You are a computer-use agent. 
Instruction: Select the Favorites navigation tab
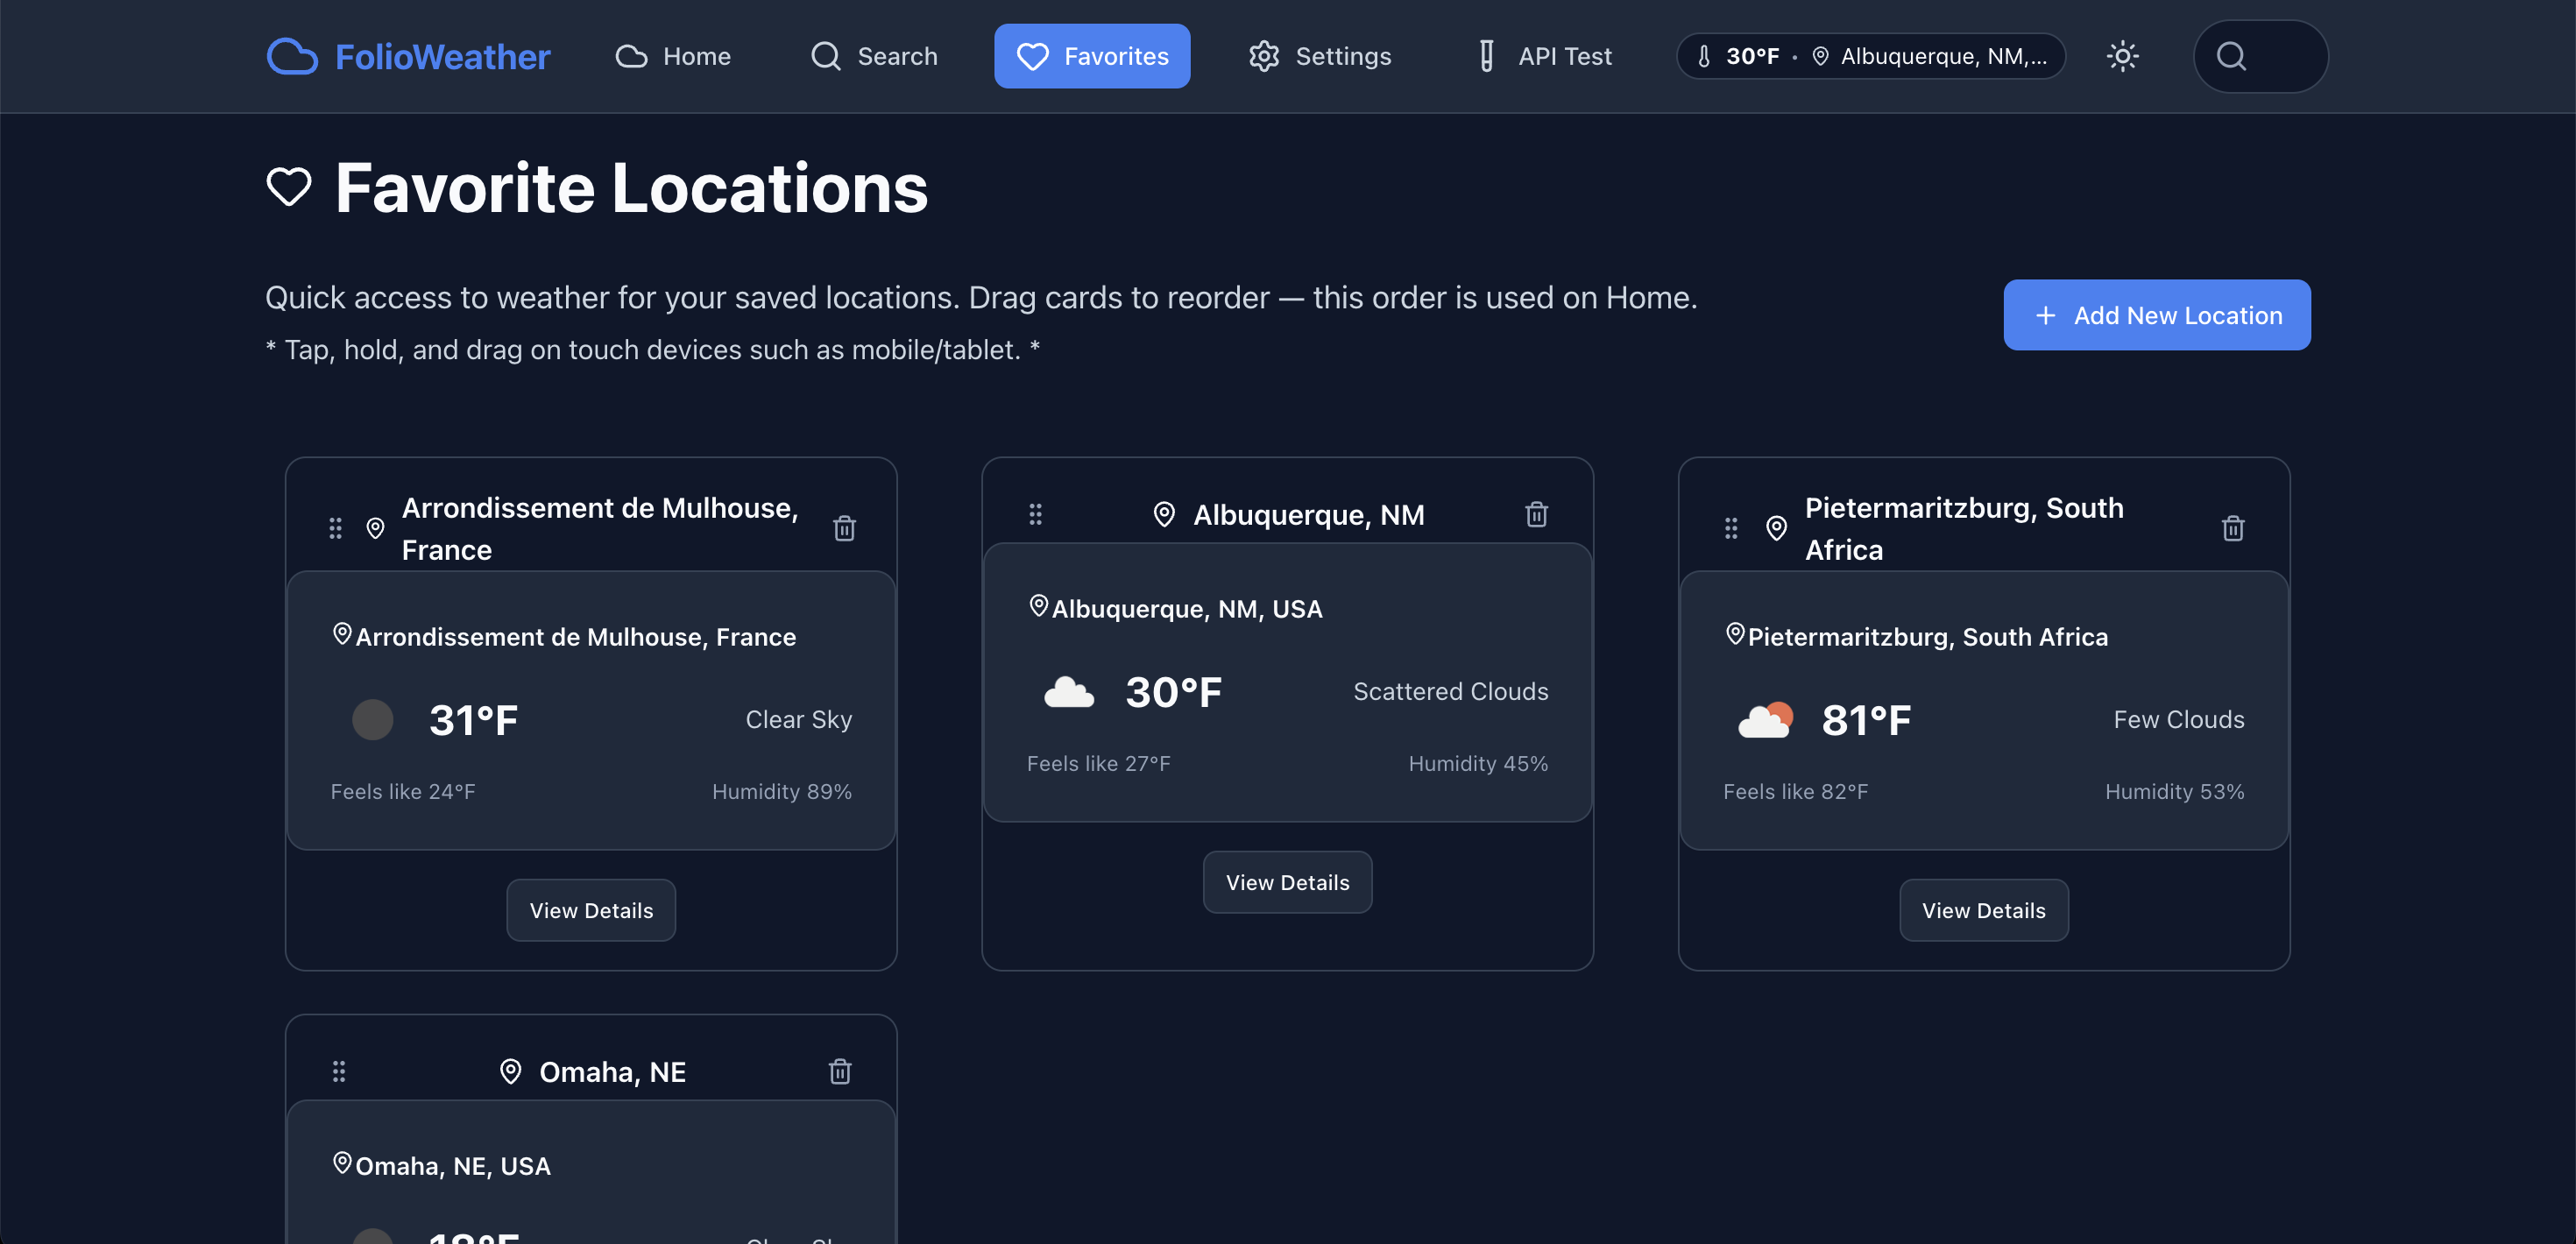[x=1092, y=57]
